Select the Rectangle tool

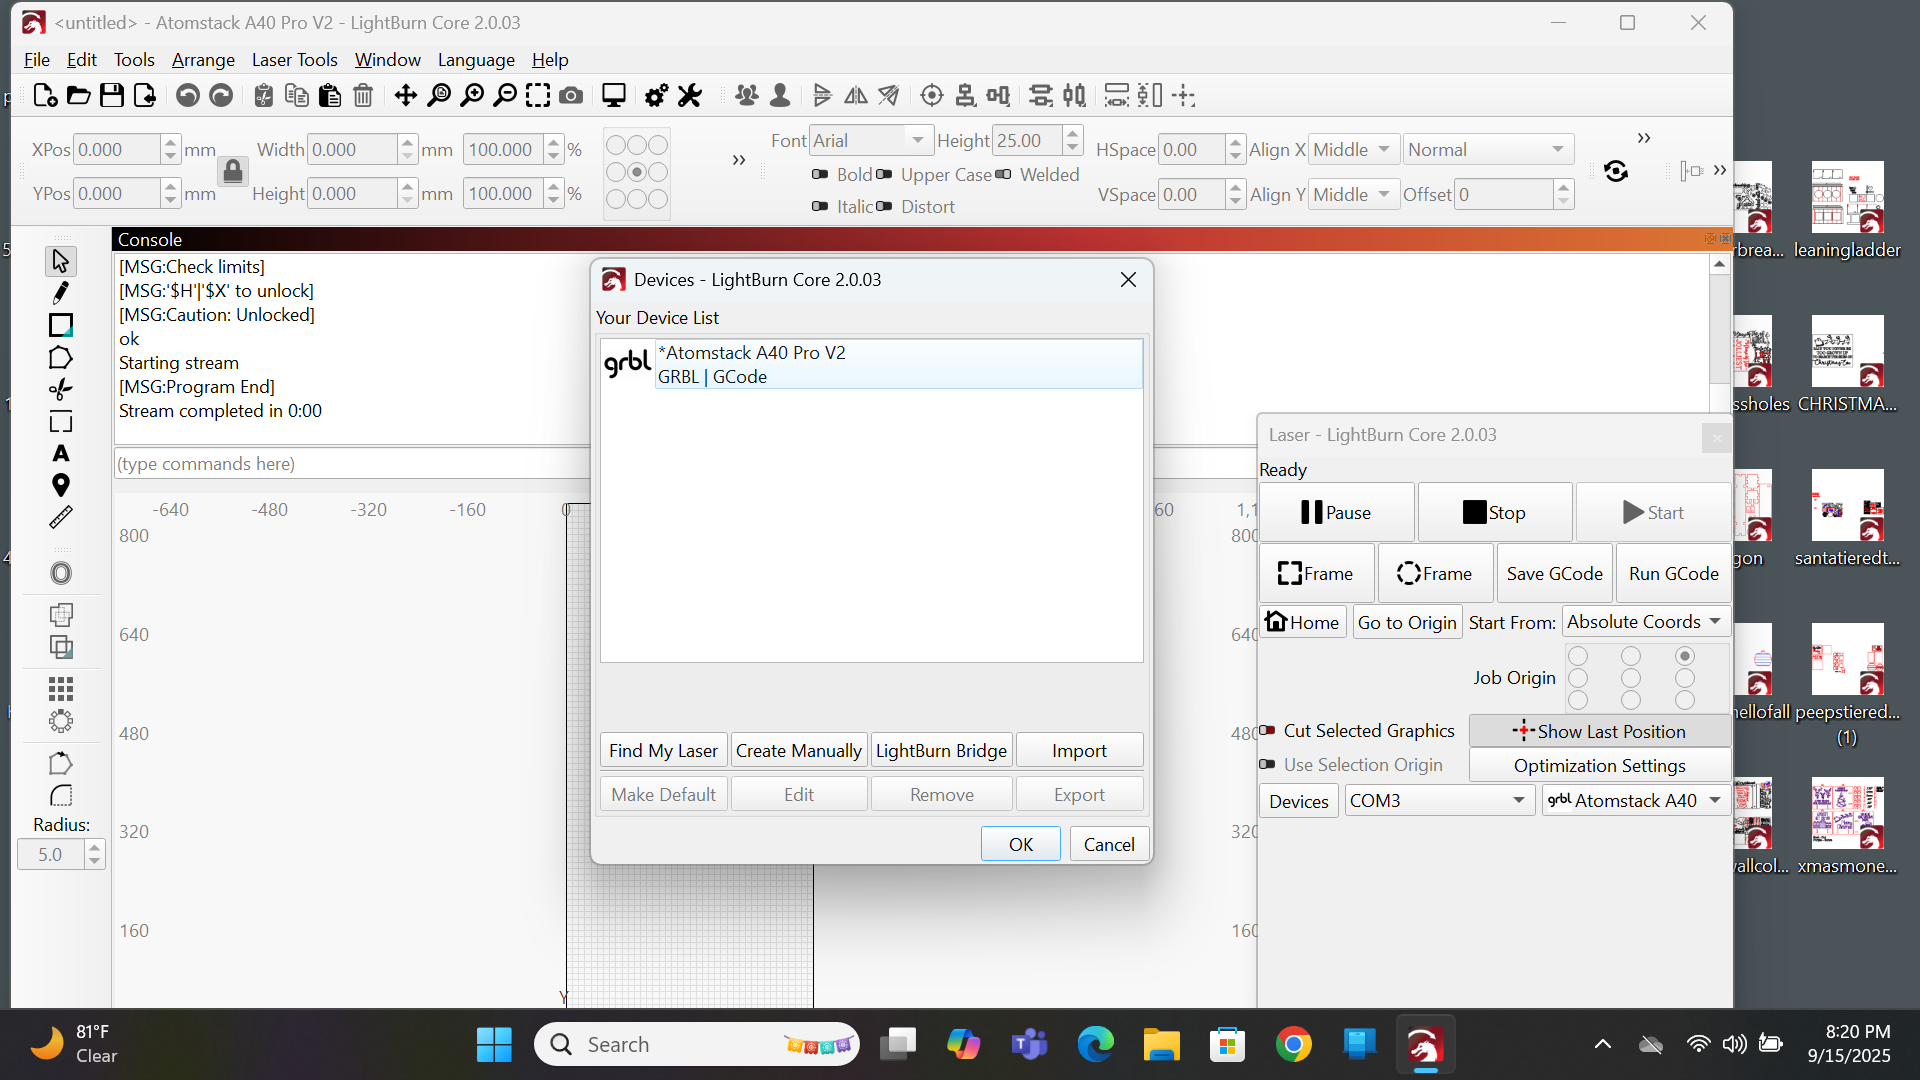[61, 325]
